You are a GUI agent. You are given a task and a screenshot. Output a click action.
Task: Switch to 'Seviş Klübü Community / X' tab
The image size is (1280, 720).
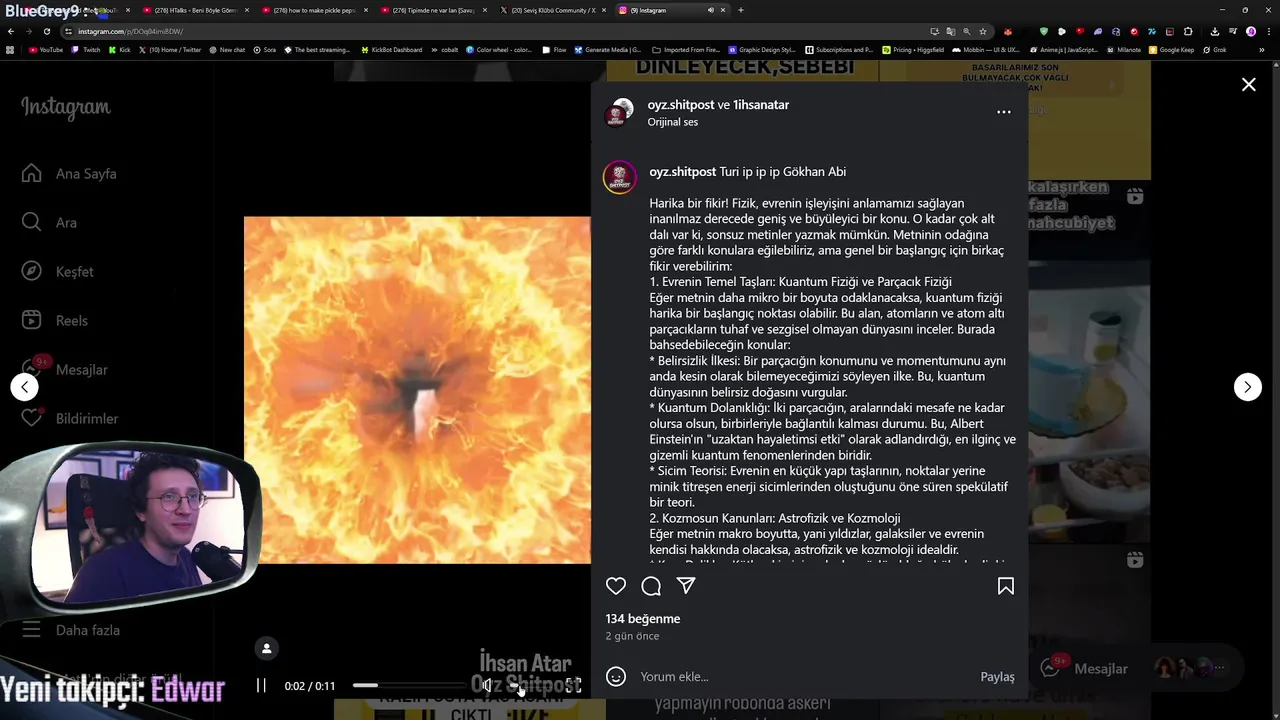(553, 10)
